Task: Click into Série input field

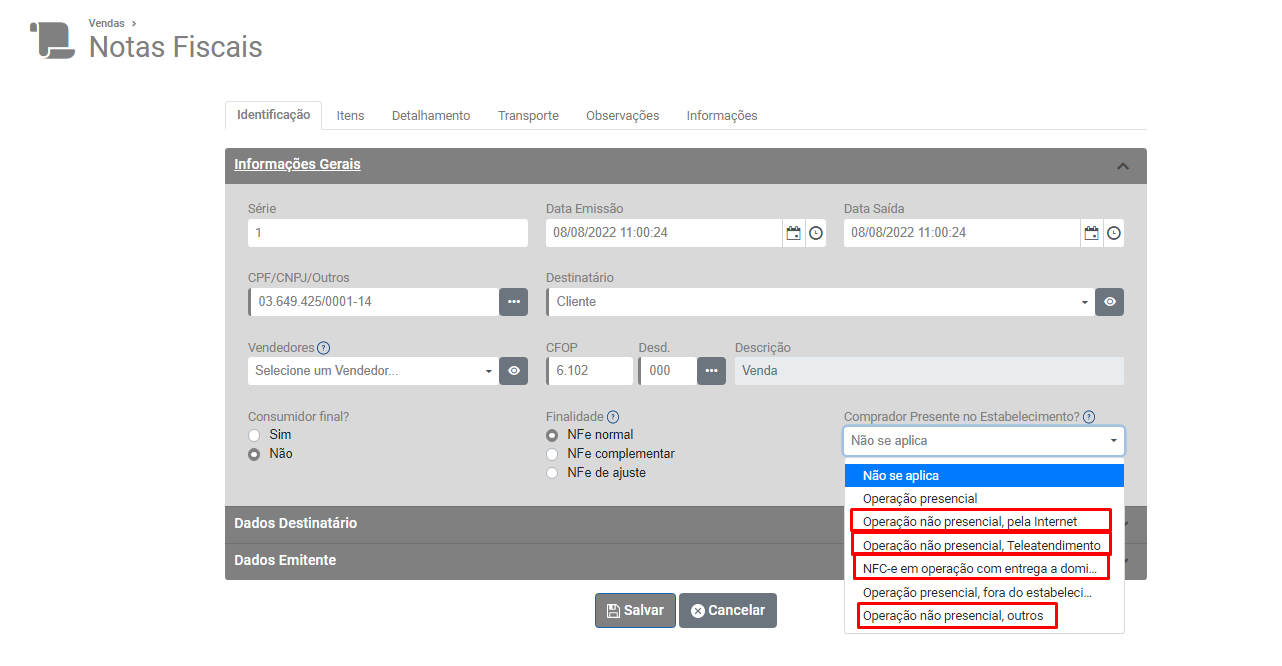Action: pyautogui.click(x=388, y=233)
